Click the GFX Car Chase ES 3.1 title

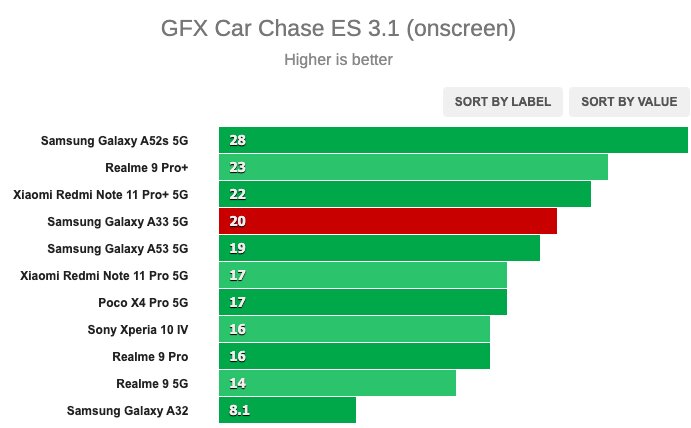click(338, 28)
